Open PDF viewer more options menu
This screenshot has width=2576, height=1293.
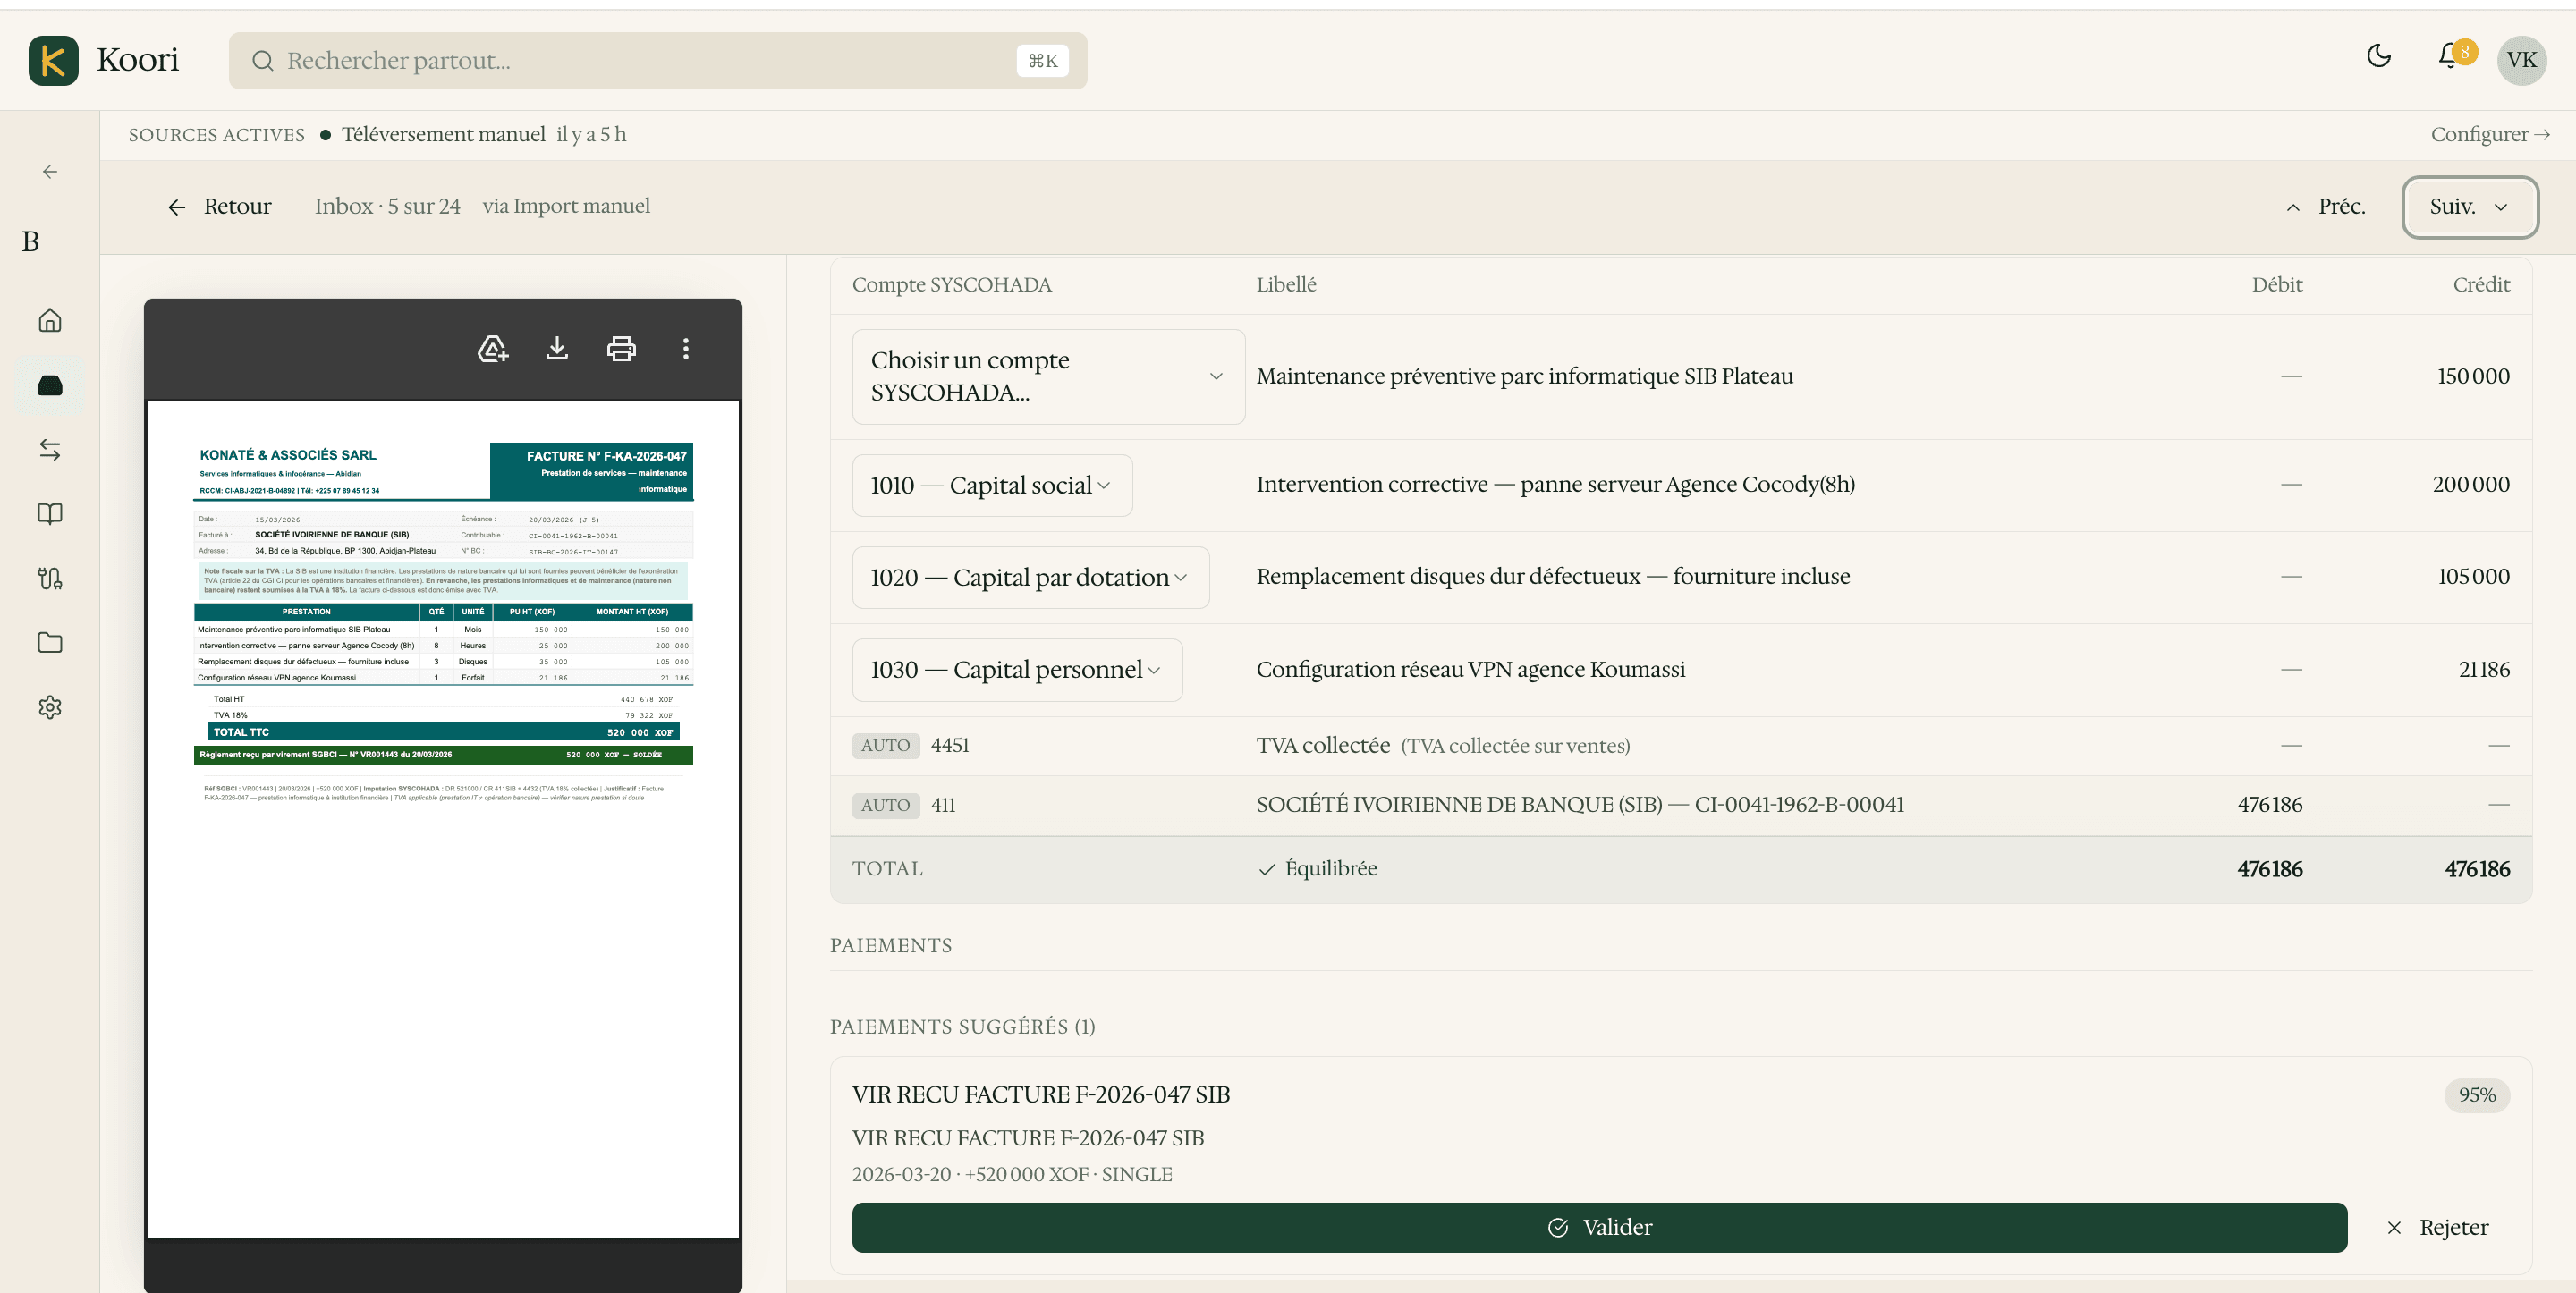(686, 348)
